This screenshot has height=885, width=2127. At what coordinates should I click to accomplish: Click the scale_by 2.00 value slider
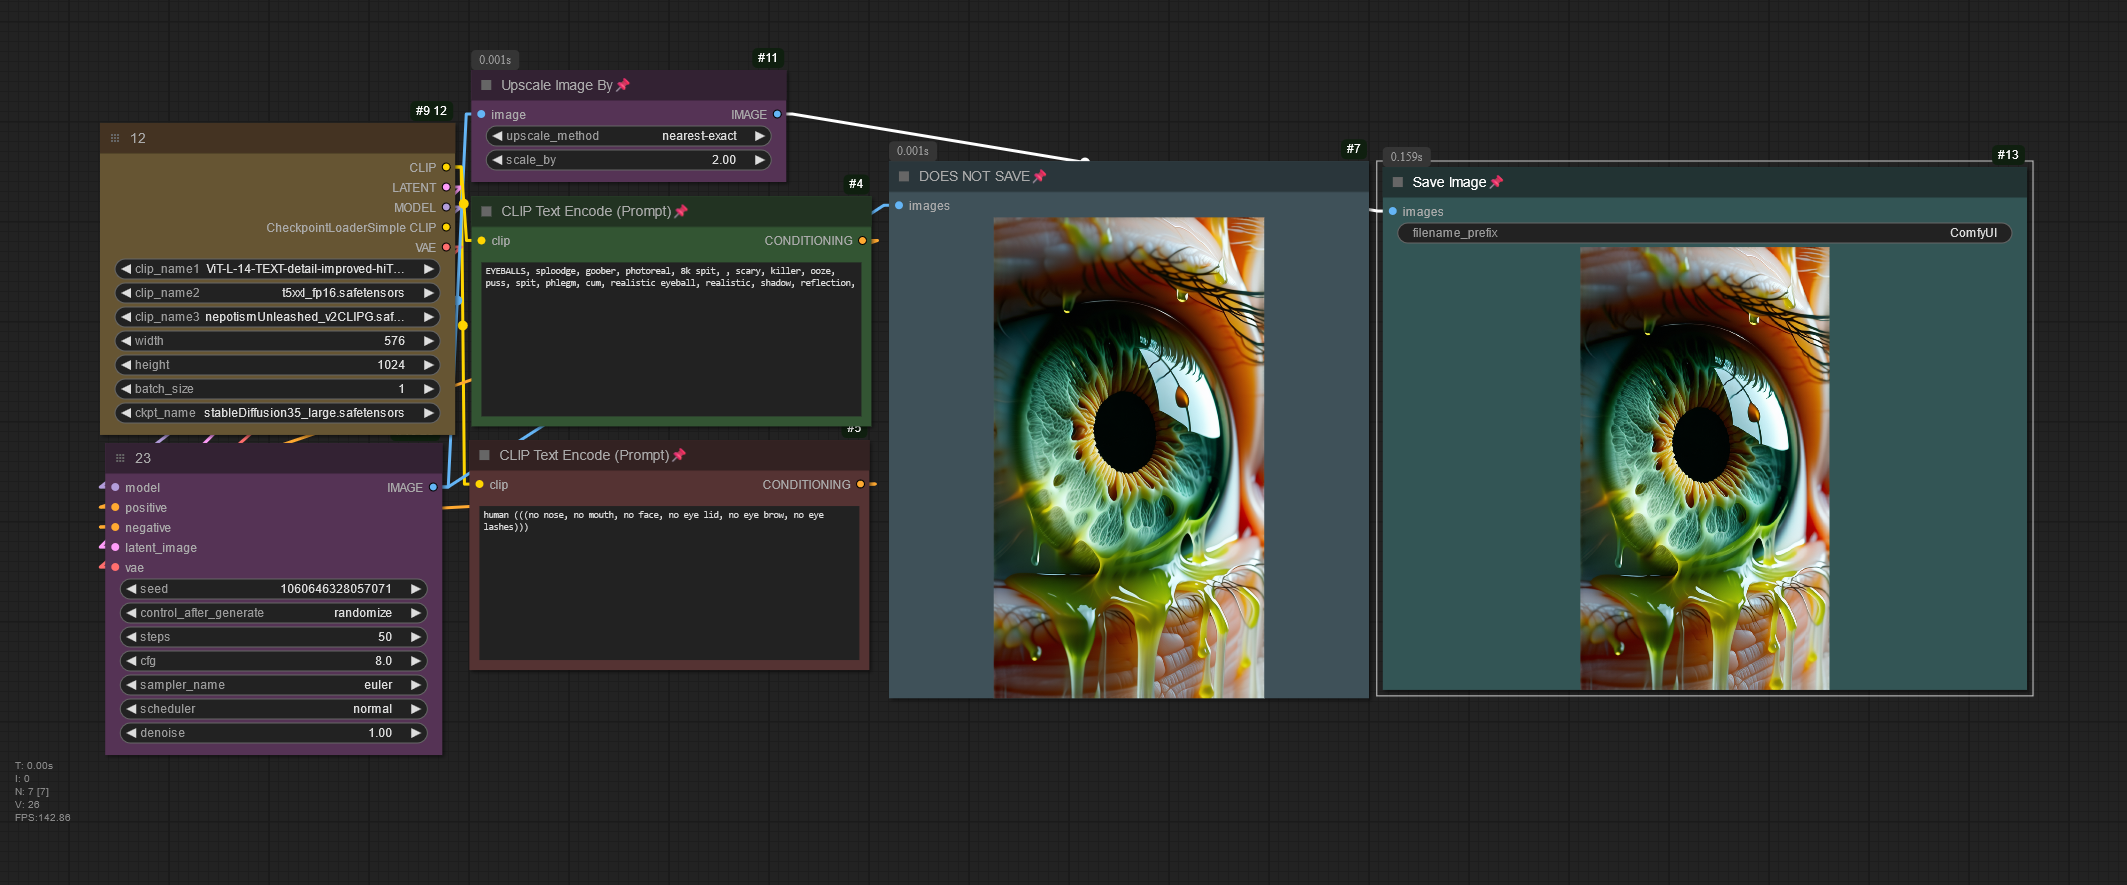point(629,160)
